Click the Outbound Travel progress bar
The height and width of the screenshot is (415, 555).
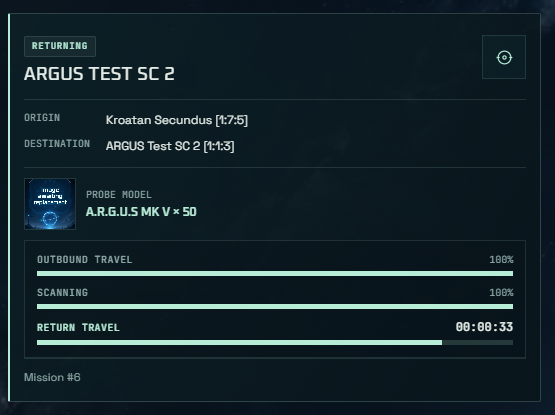tap(275, 273)
